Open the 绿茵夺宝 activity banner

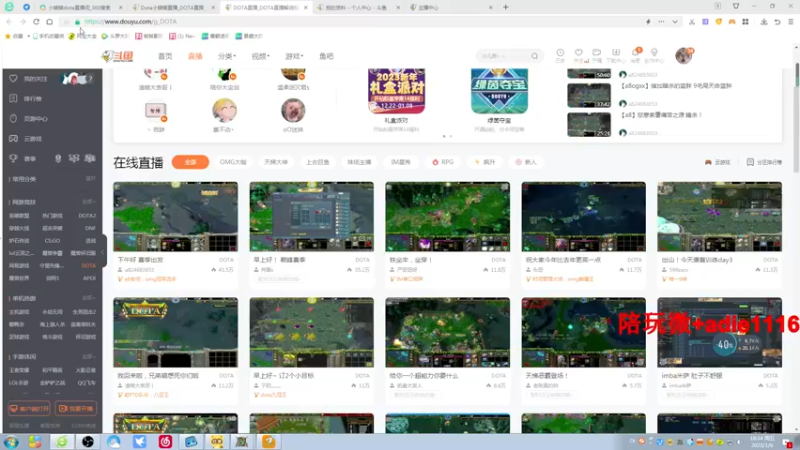(x=499, y=91)
